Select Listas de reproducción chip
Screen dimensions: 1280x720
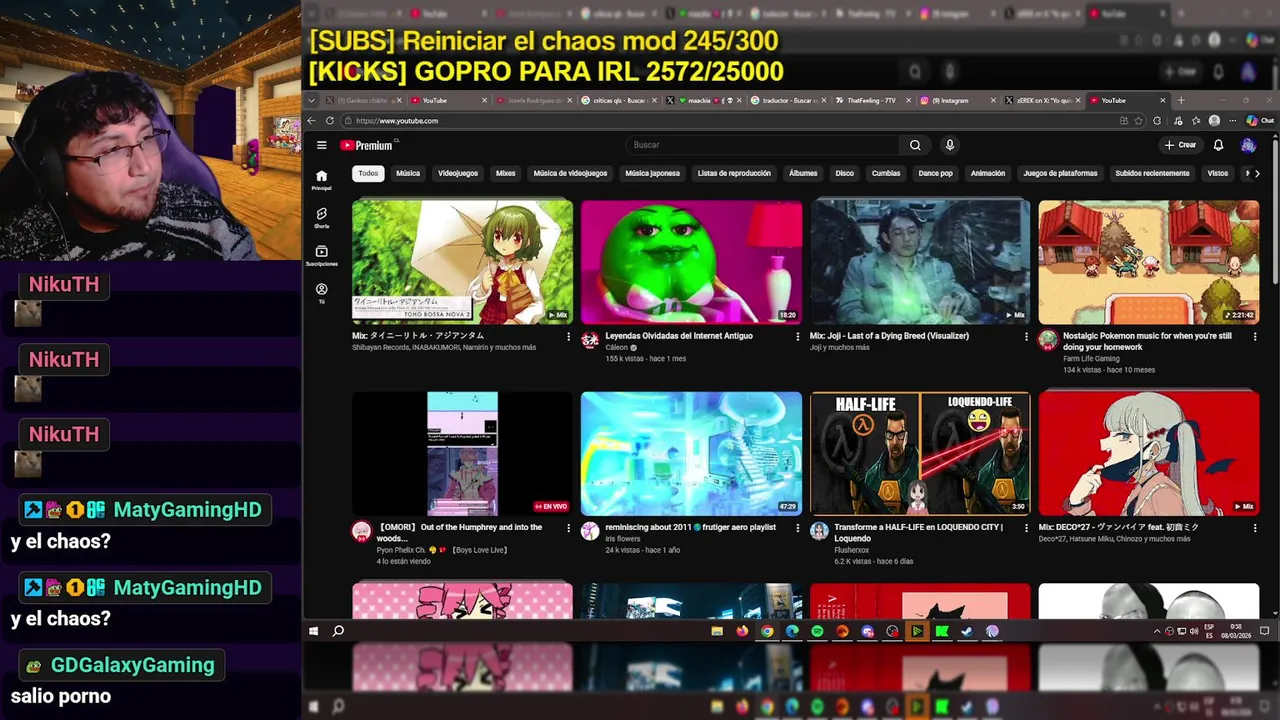pyautogui.click(x=734, y=173)
